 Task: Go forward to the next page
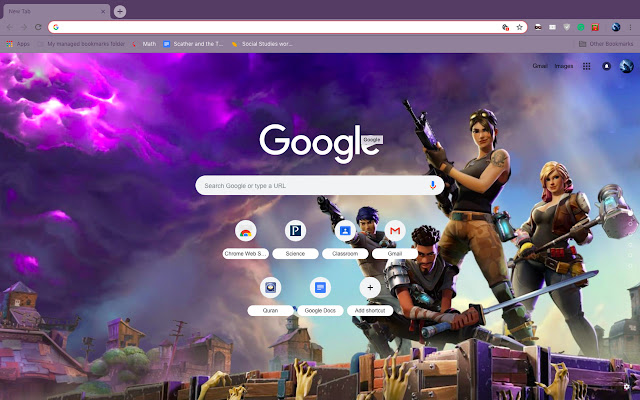24,27
